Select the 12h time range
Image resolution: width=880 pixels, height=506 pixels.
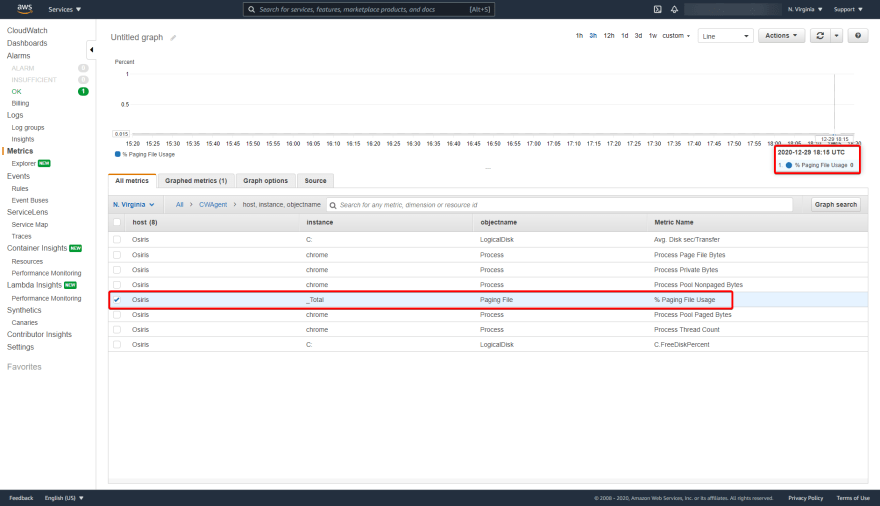[x=609, y=35]
